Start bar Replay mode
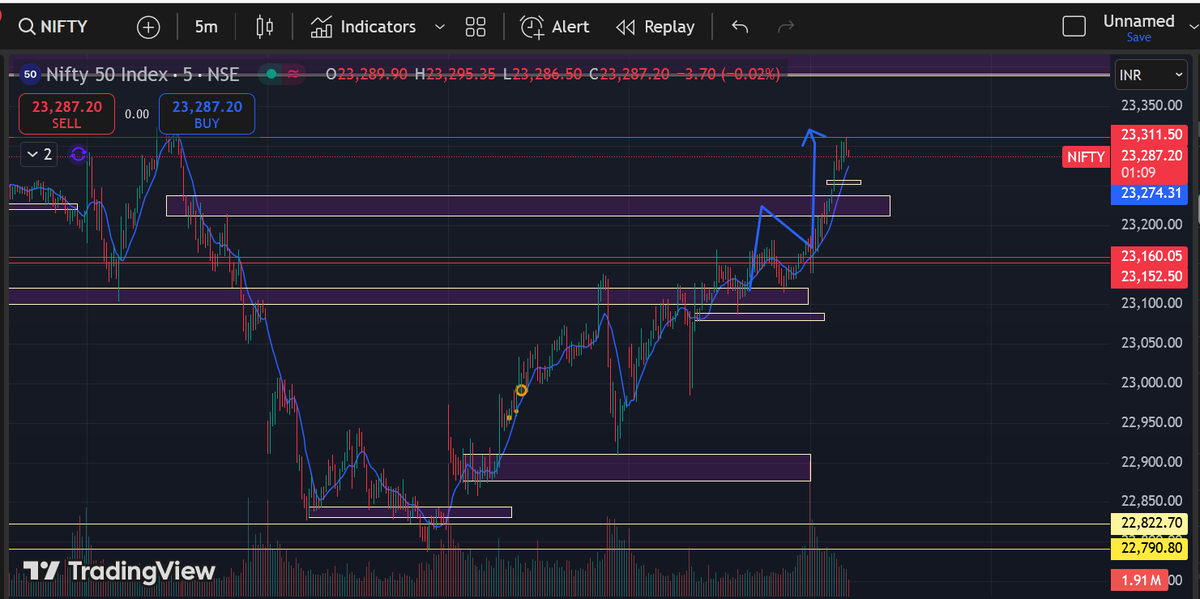 point(655,27)
